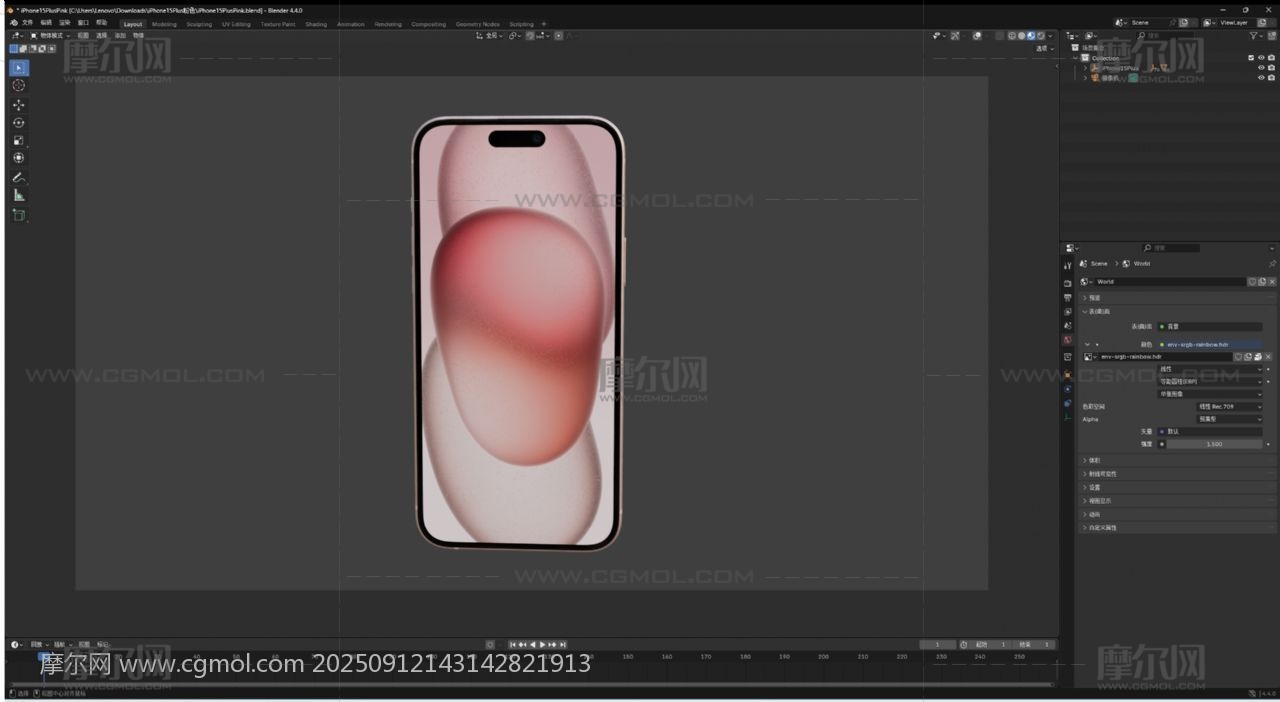Viewport: 1280px width, 702px height.
Task: Open the Tool properties tab
Action: tap(1068, 265)
